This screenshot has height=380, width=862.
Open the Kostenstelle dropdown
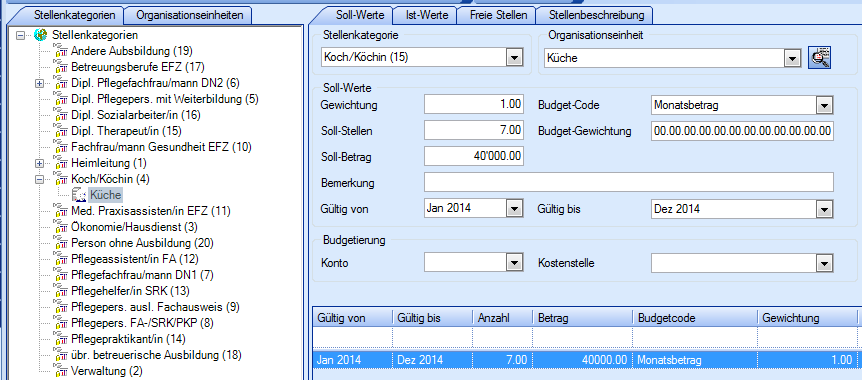coord(824,263)
